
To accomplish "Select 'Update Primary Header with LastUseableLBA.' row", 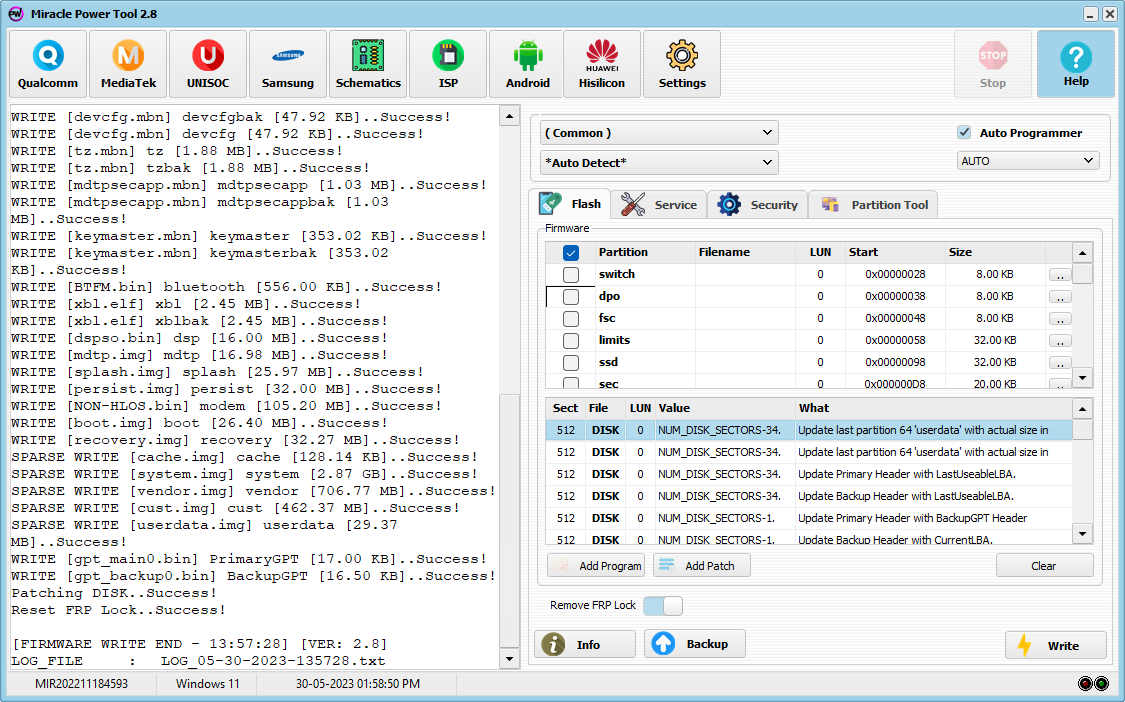I will click(x=809, y=474).
